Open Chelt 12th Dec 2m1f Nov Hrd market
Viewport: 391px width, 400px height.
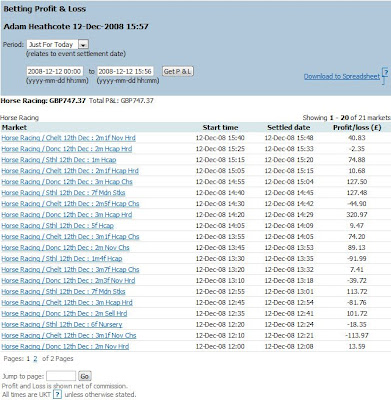[68, 138]
